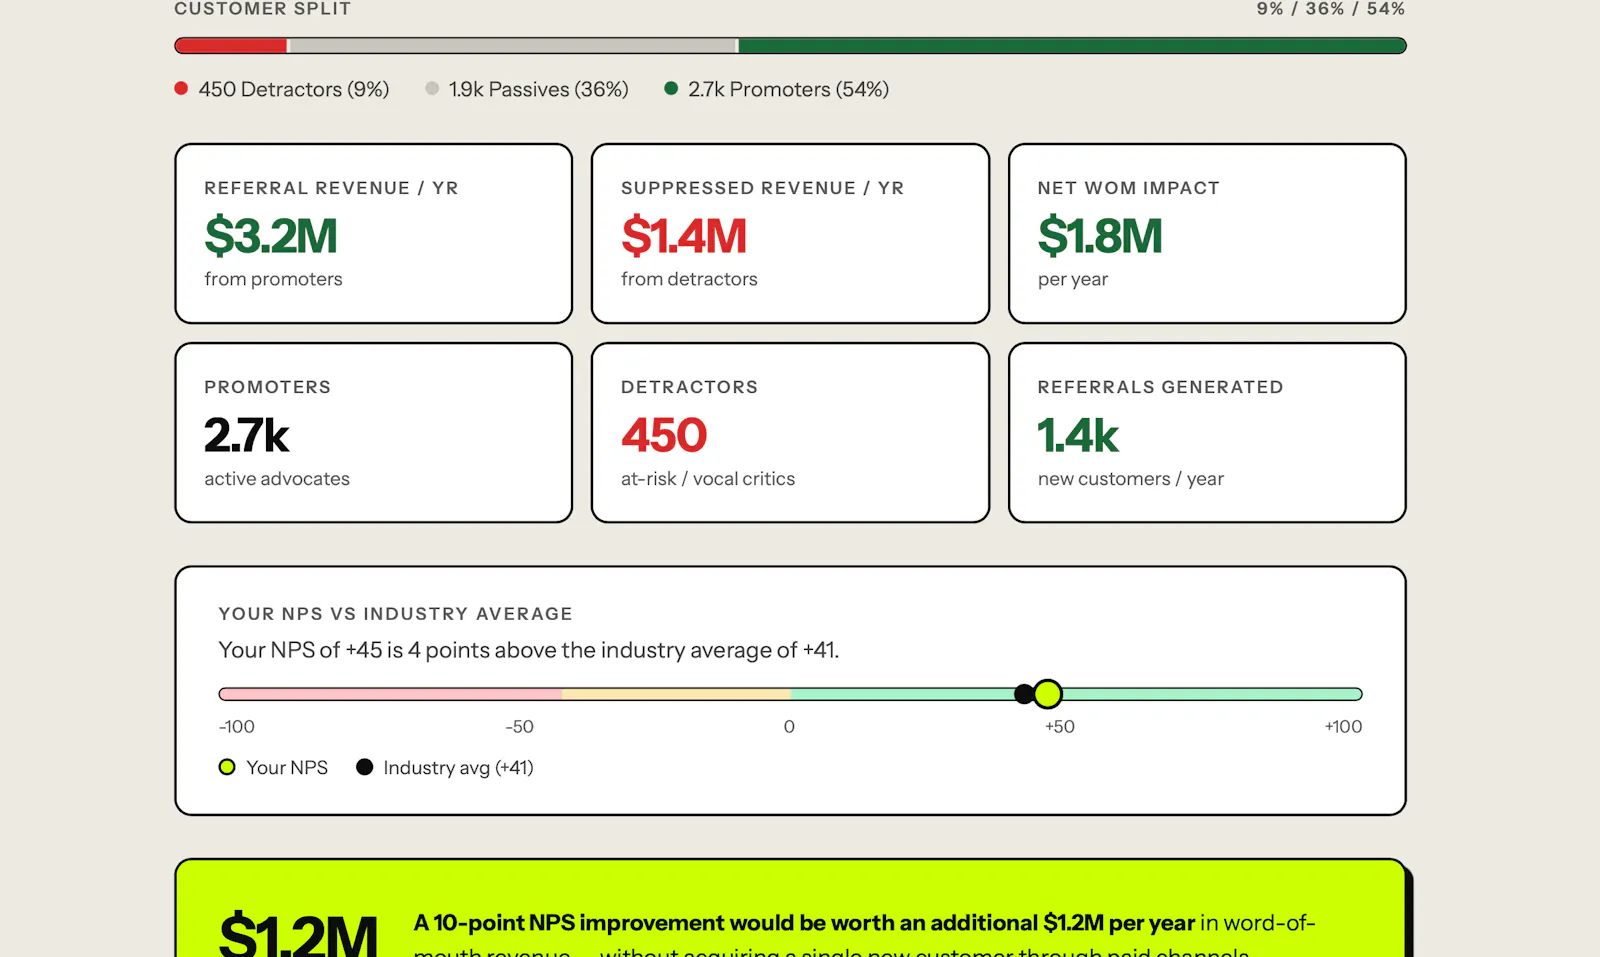Screen dimensions: 1600x957
Task: Click the "per year" caption under Net WOM
Action: click(1073, 279)
